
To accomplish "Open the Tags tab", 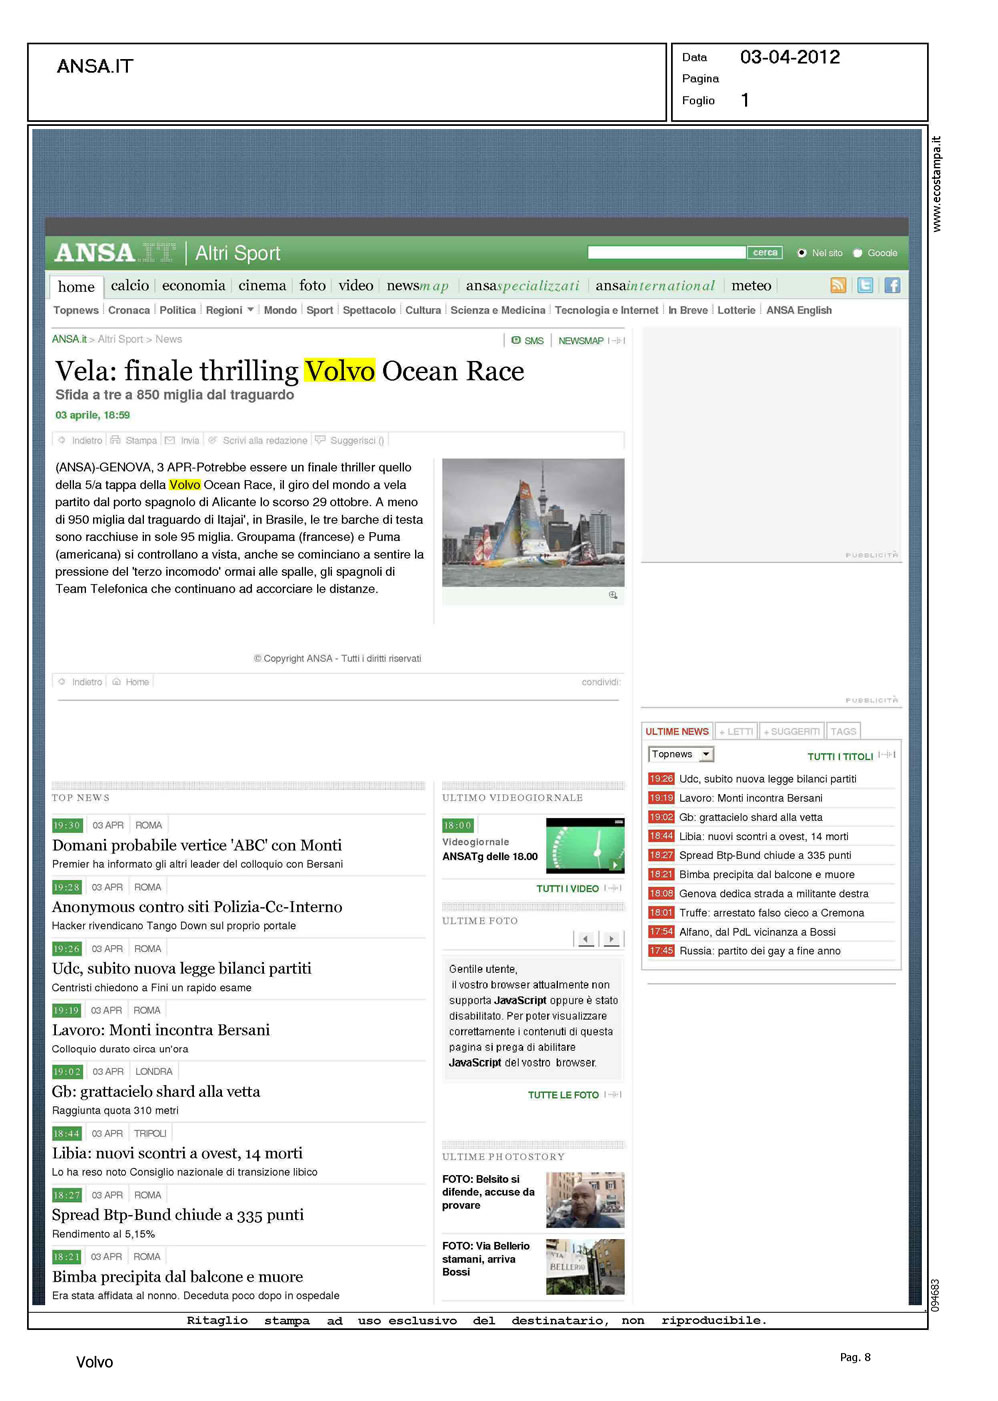I will point(843,732).
